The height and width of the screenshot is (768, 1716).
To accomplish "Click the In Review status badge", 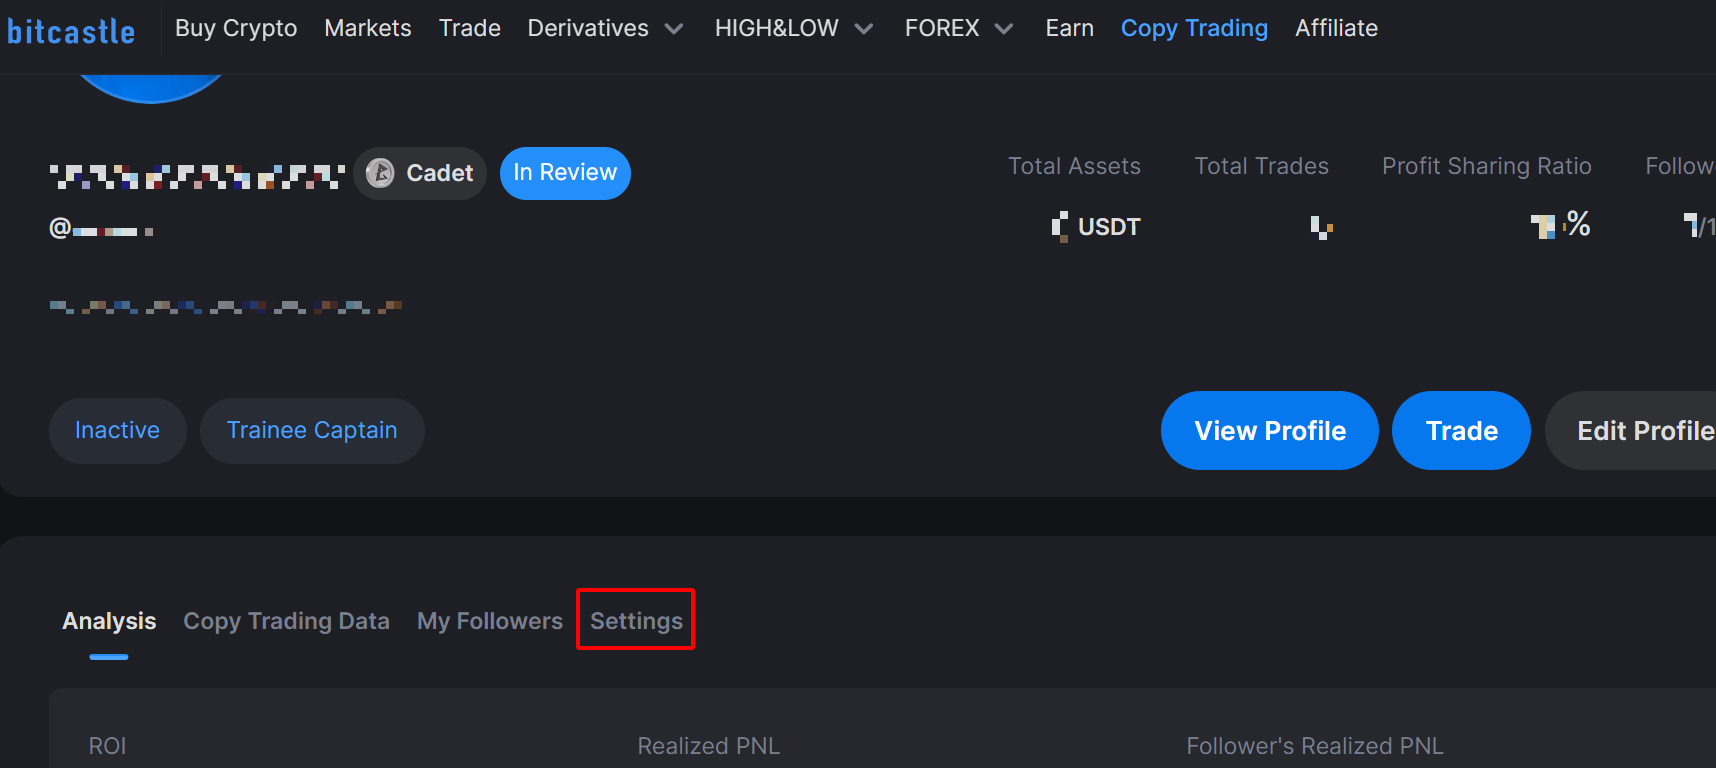I will pos(565,173).
